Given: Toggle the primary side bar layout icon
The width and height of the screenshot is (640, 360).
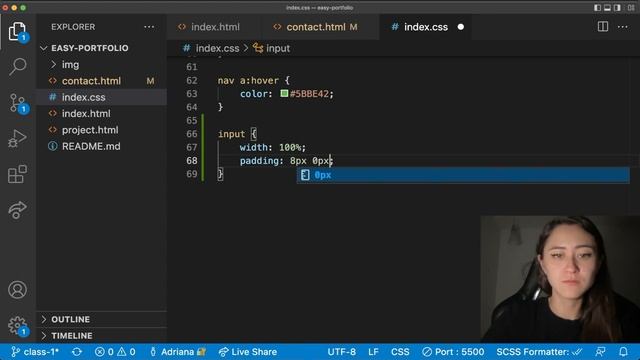Looking at the screenshot, I should tap(598, 8).
